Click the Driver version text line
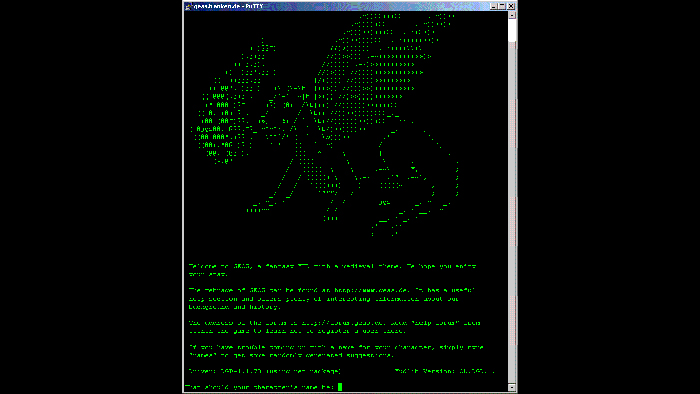Screen dimensions: 700x394 click(x=264, y=371)
